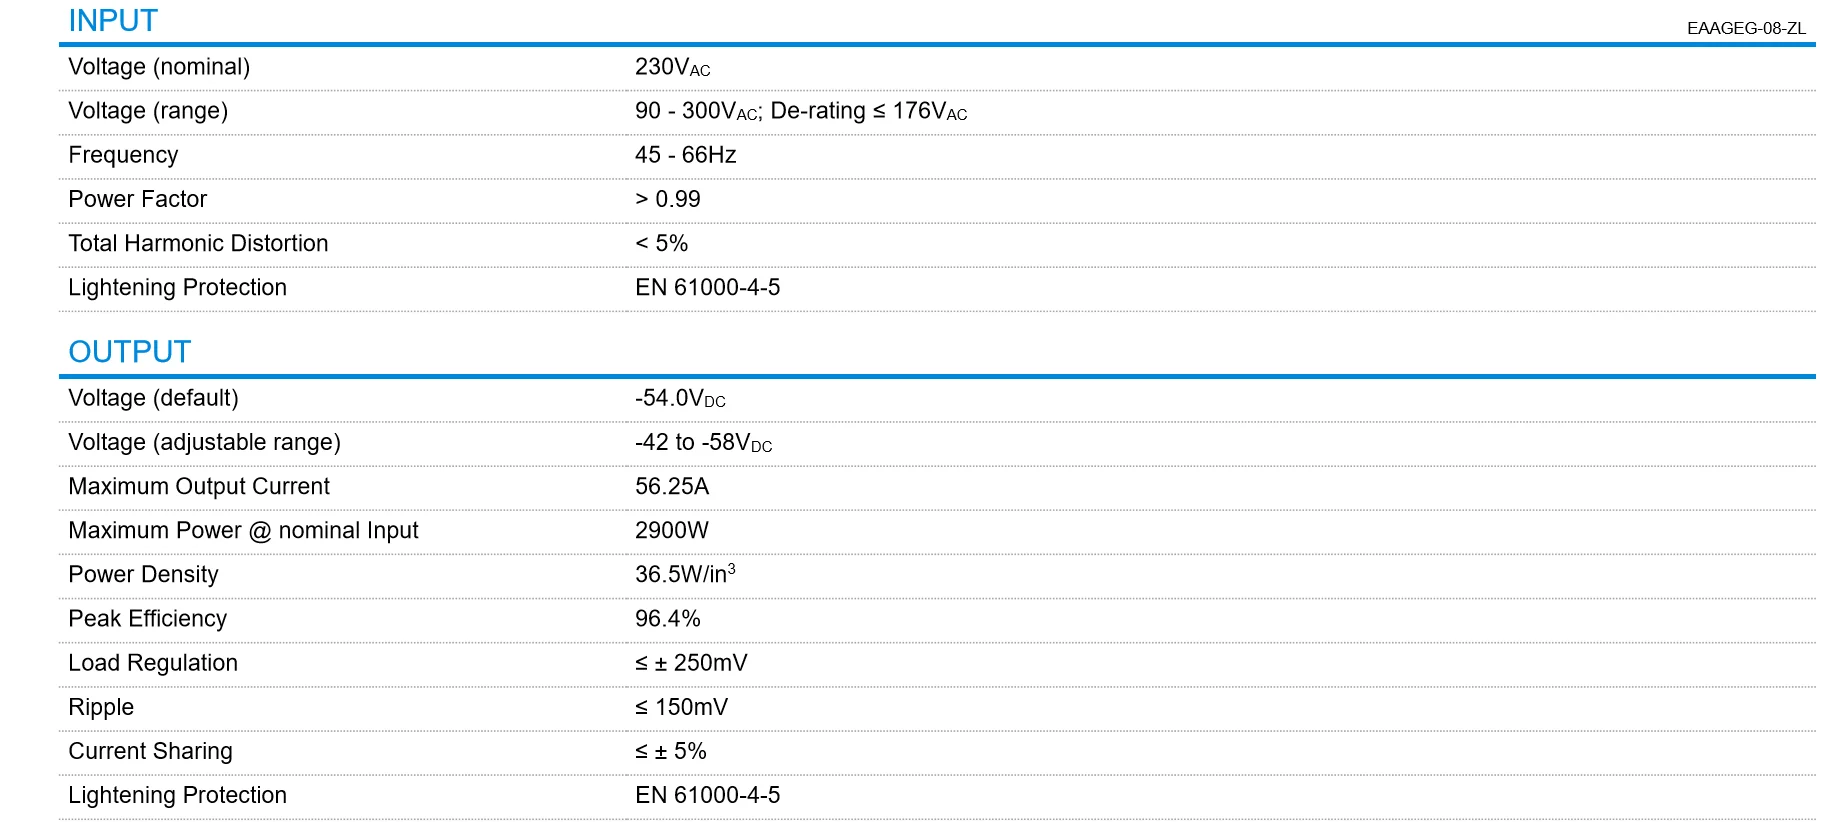
Task: Click the -54.0VDC output voltage value
Action: pyautogui.click(x=680, y=398)
